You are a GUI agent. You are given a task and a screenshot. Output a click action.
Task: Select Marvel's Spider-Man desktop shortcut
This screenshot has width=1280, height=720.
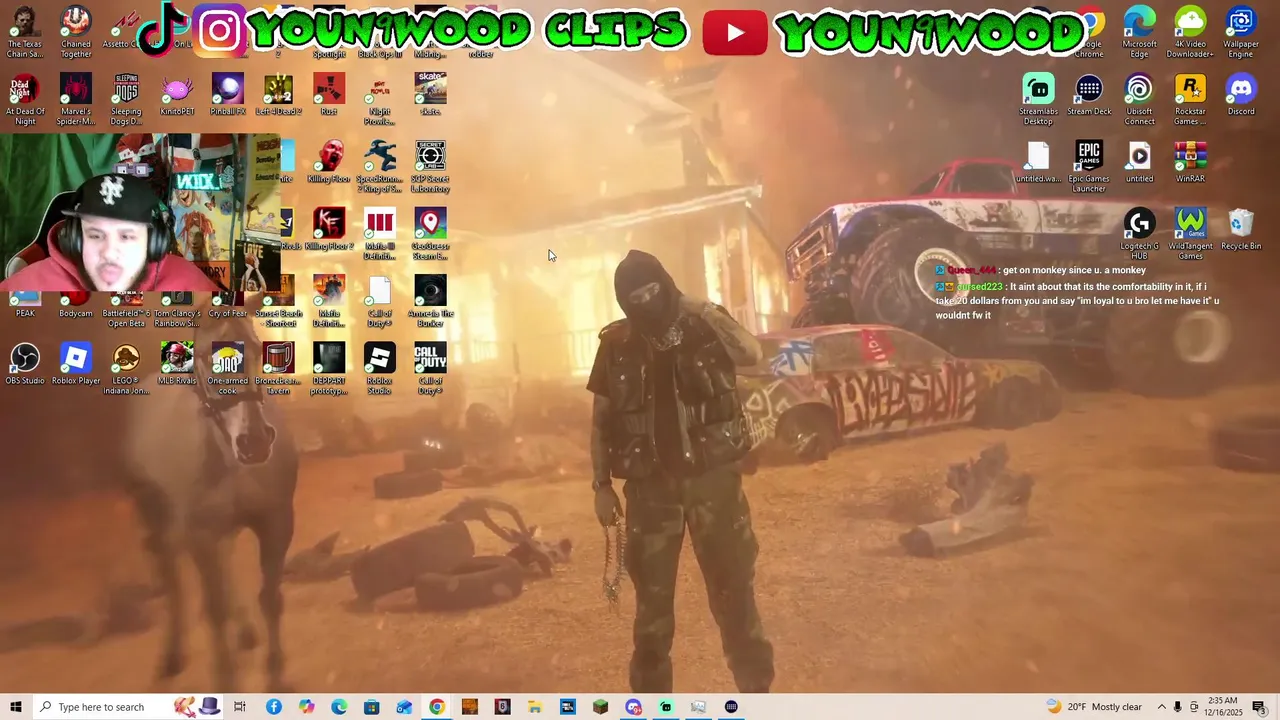click(x=75, y=100)
